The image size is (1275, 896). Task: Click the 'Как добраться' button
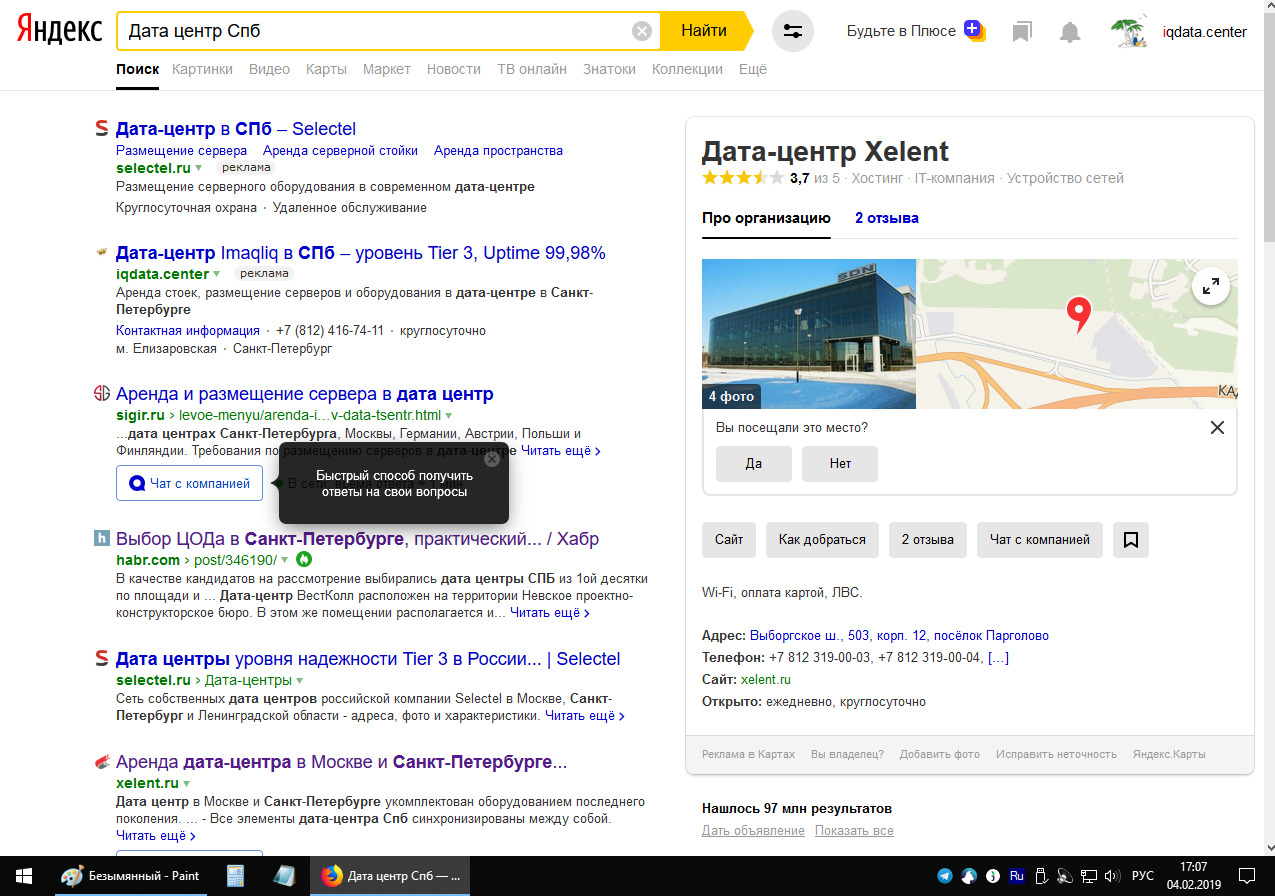(822, 540)
